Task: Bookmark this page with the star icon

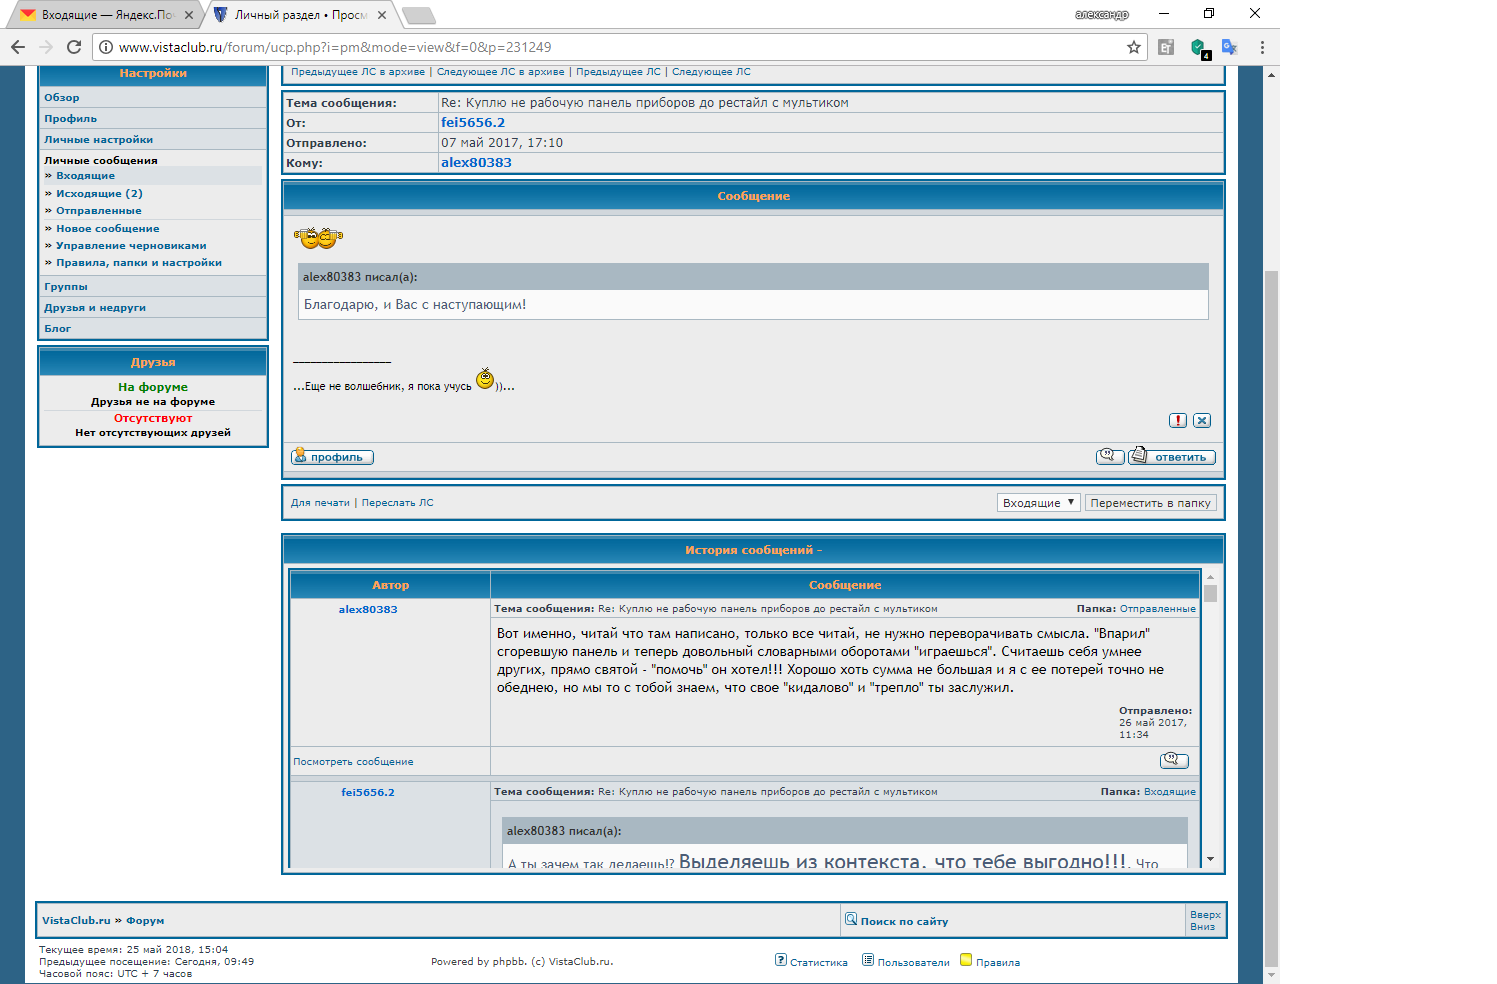Action: 1134,47
